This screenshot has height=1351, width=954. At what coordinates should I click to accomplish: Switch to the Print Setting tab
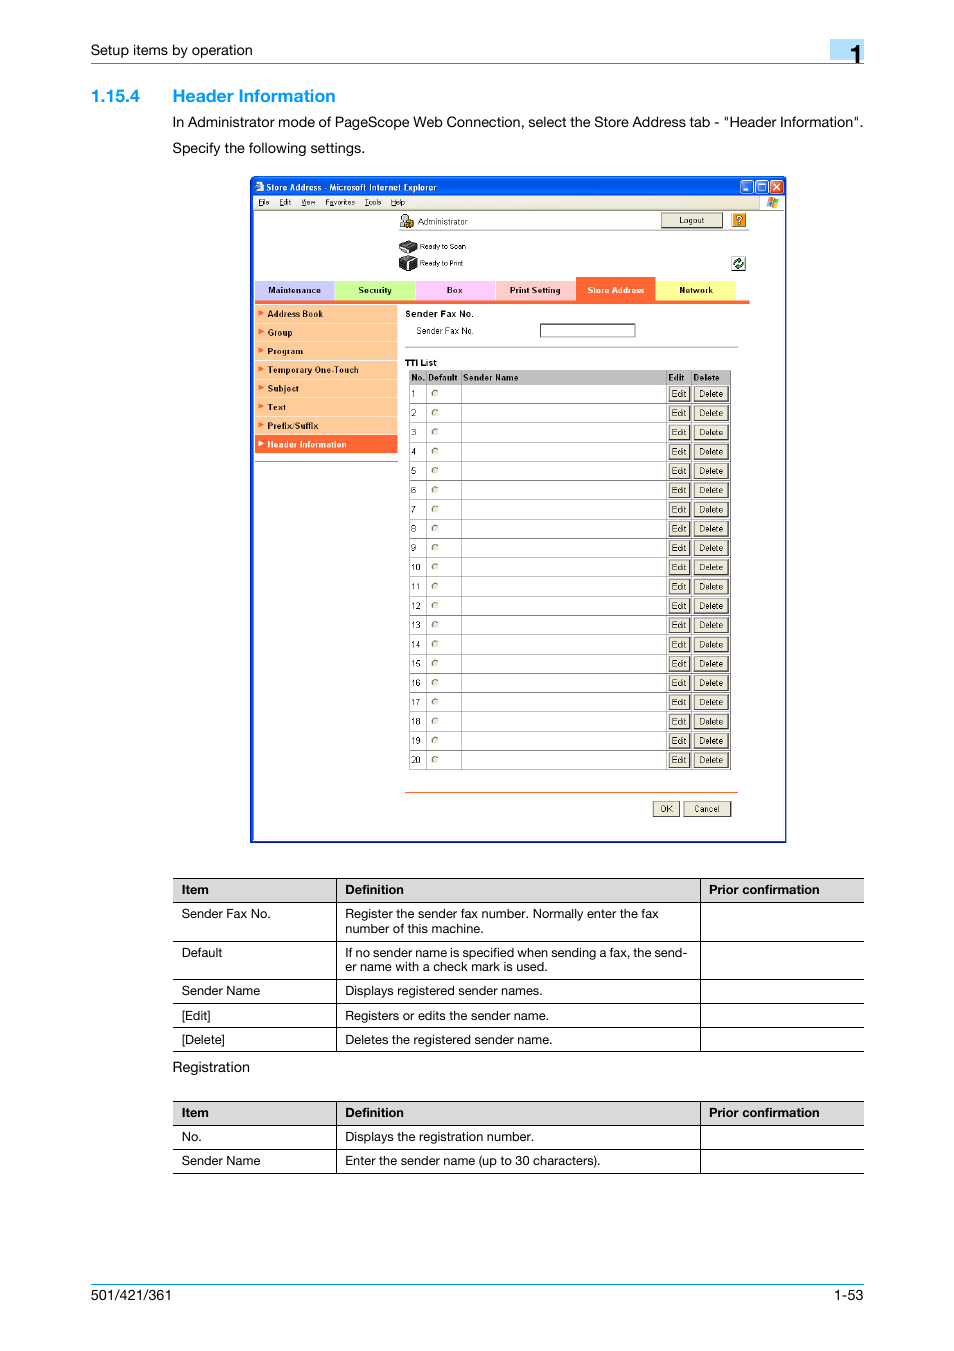[535, 290]
